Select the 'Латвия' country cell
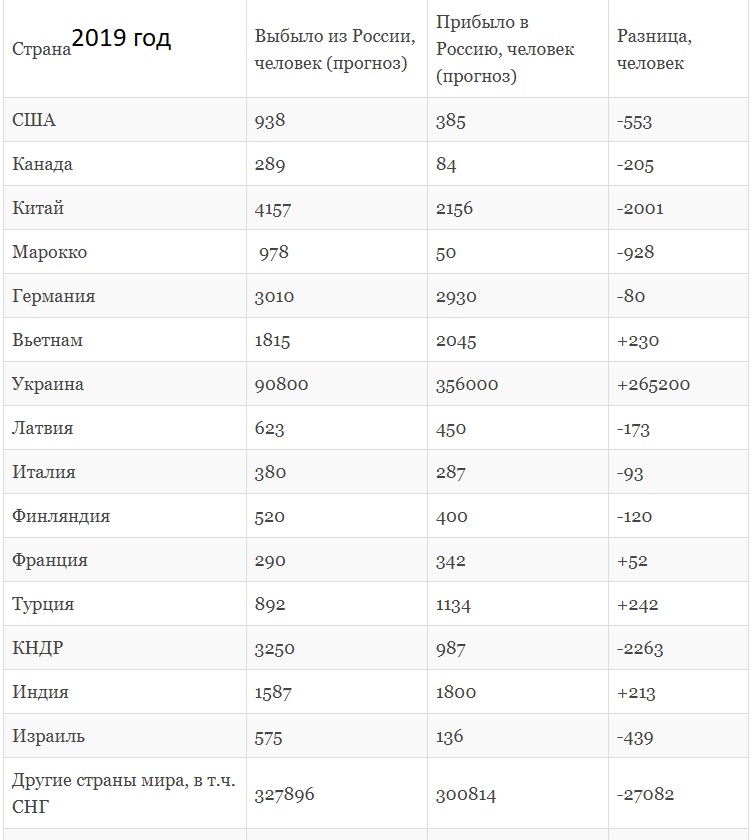This screenshot has height=840, width=752. [x=42, y=428]
